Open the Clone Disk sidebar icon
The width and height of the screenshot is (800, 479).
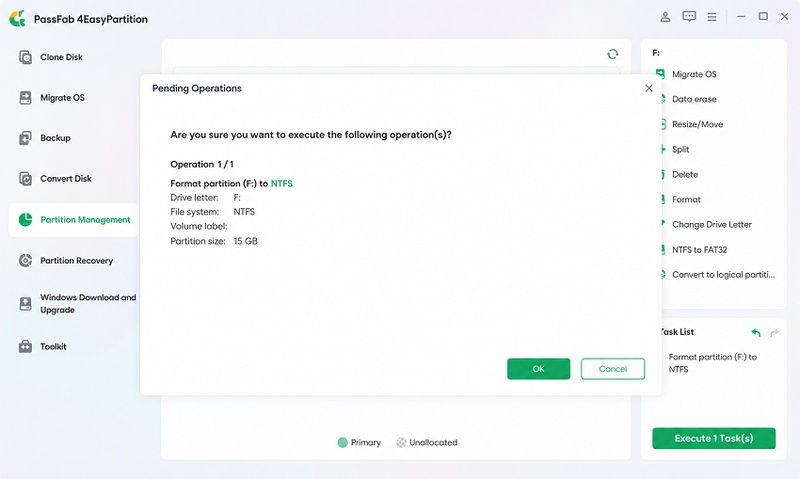pos(25,57)
